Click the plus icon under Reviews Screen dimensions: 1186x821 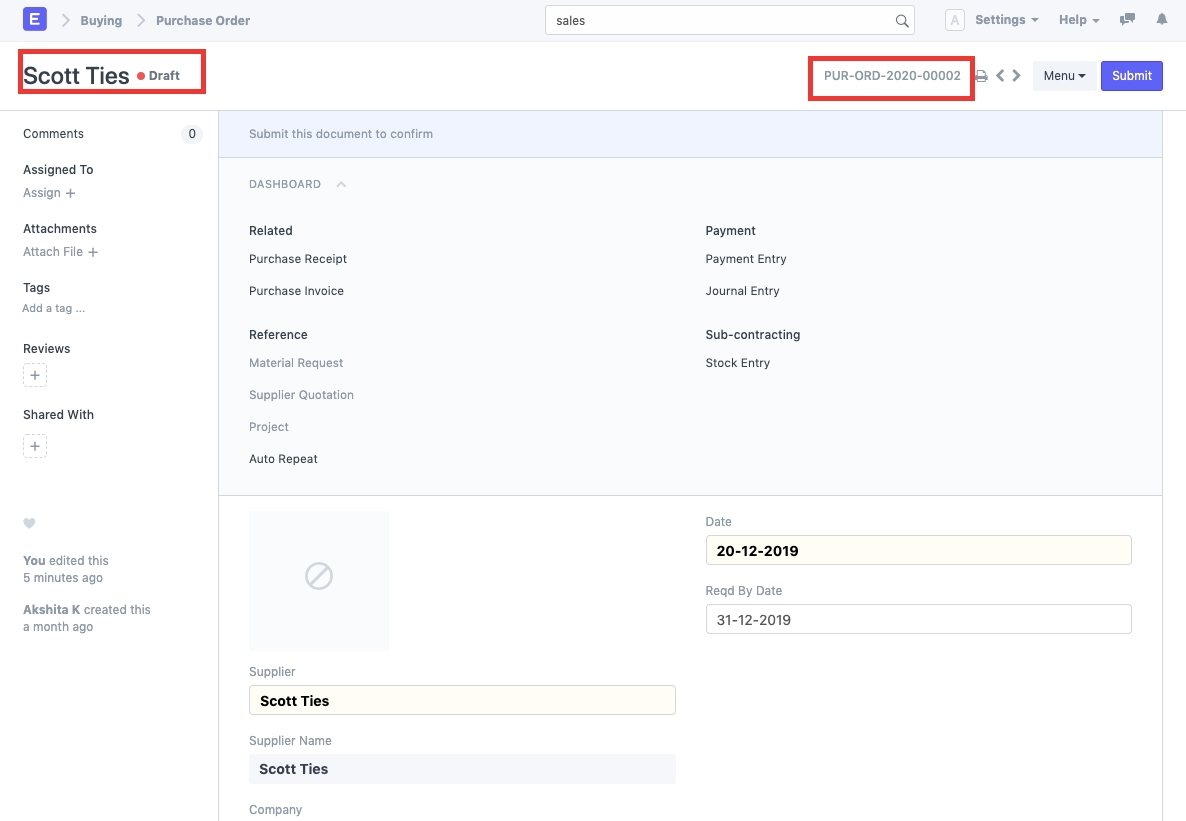35,376
